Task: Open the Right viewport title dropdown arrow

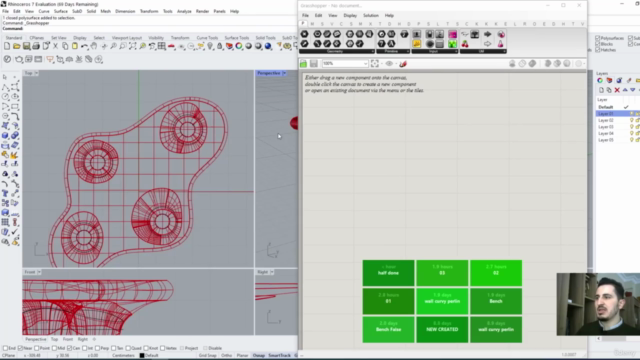Action: tap(272, 272)
